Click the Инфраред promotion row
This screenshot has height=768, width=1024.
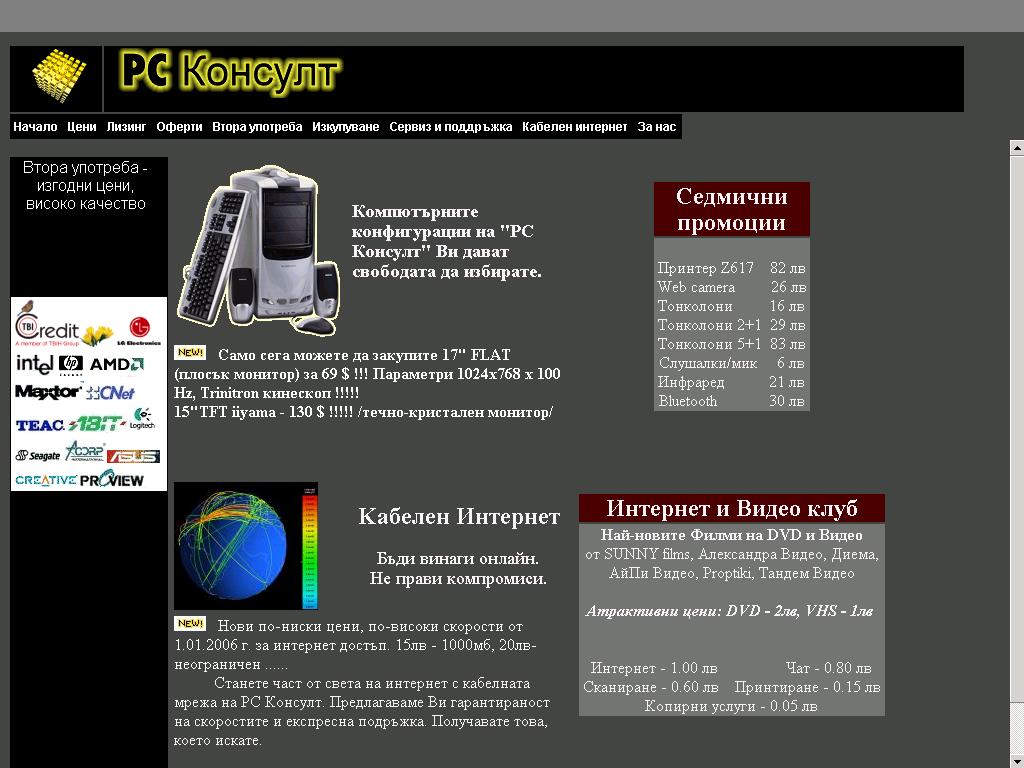pos(731,382)
